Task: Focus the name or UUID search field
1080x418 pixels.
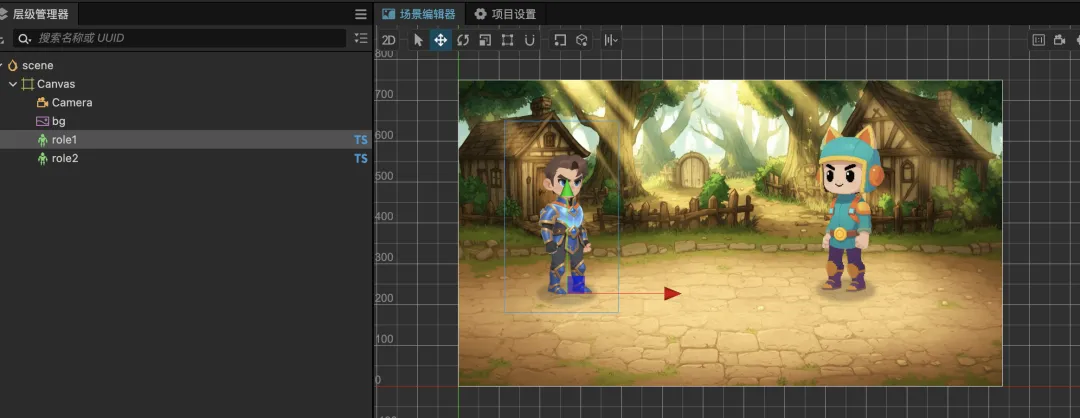Action: click(x=179, y=39)
